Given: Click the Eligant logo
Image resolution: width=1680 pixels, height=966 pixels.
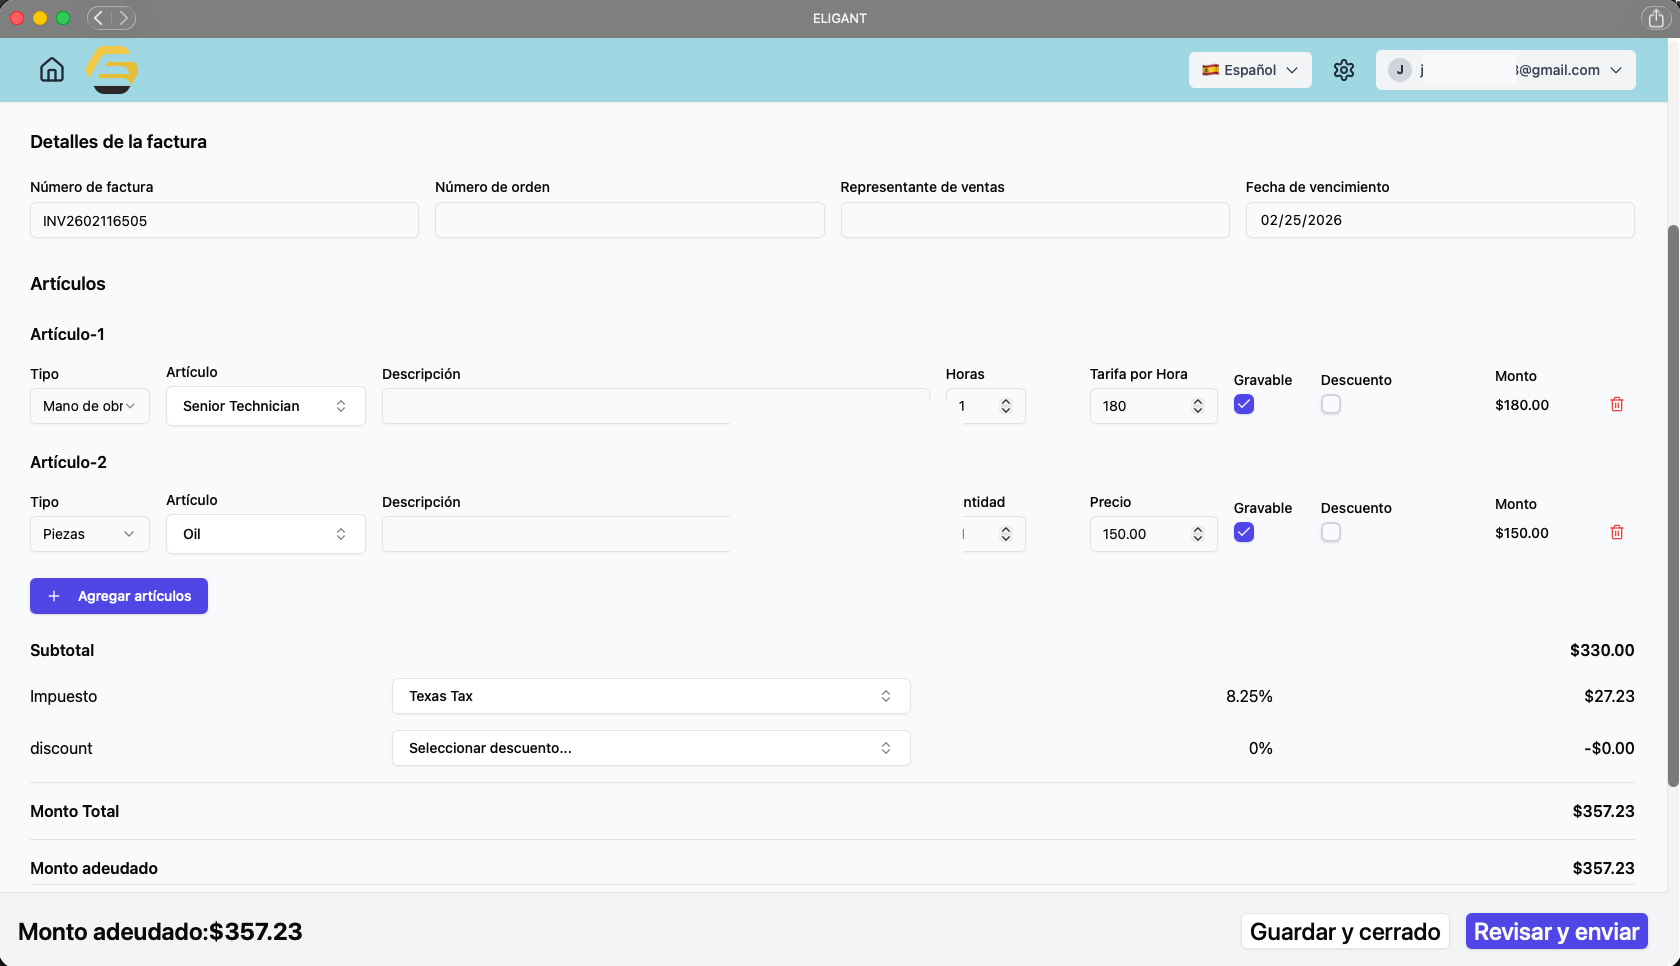Looking at the screenshot, I should click(x=112, y=70).
